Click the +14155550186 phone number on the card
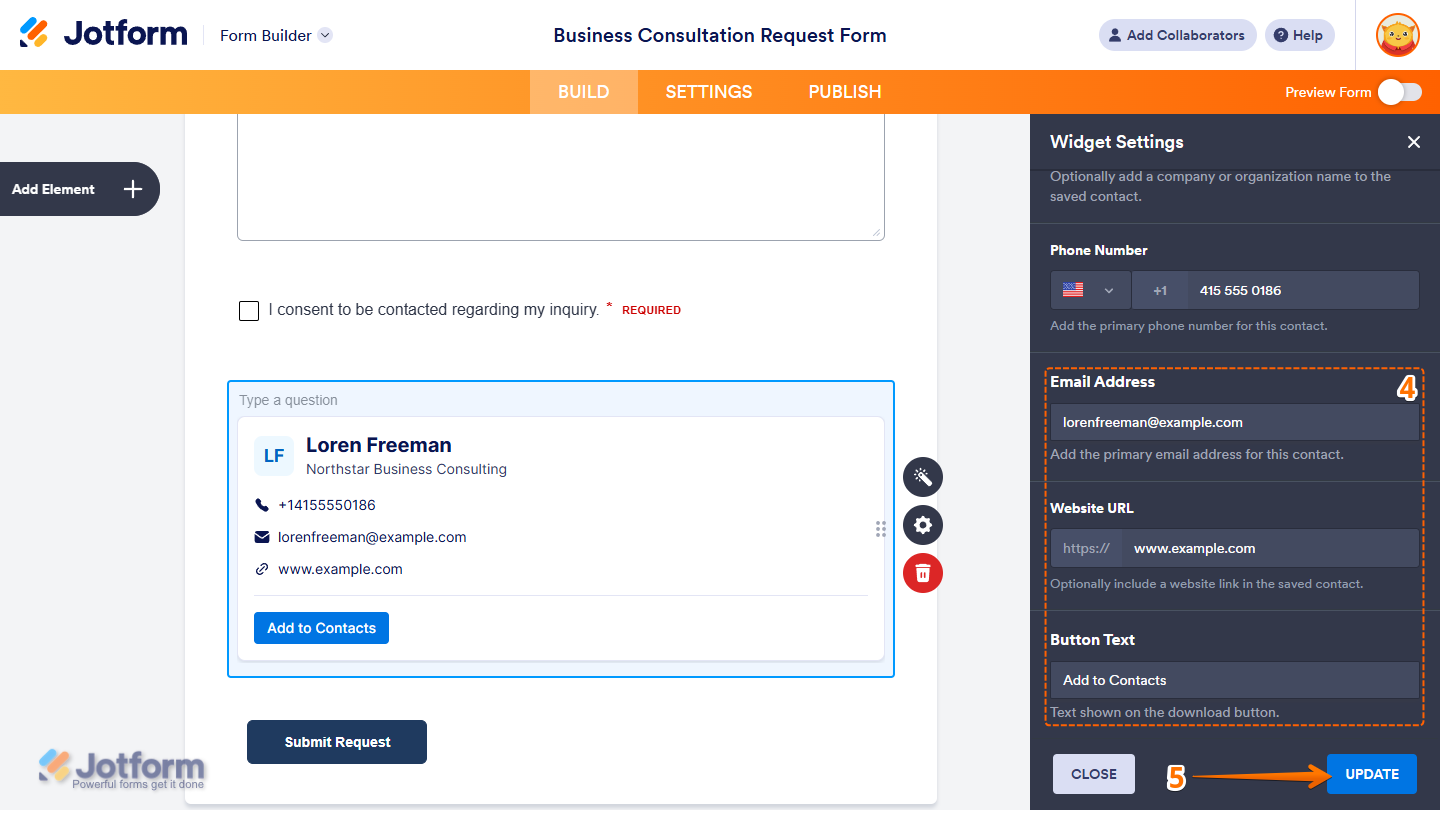Screen dimensions: 1440x814 [327, 505]
